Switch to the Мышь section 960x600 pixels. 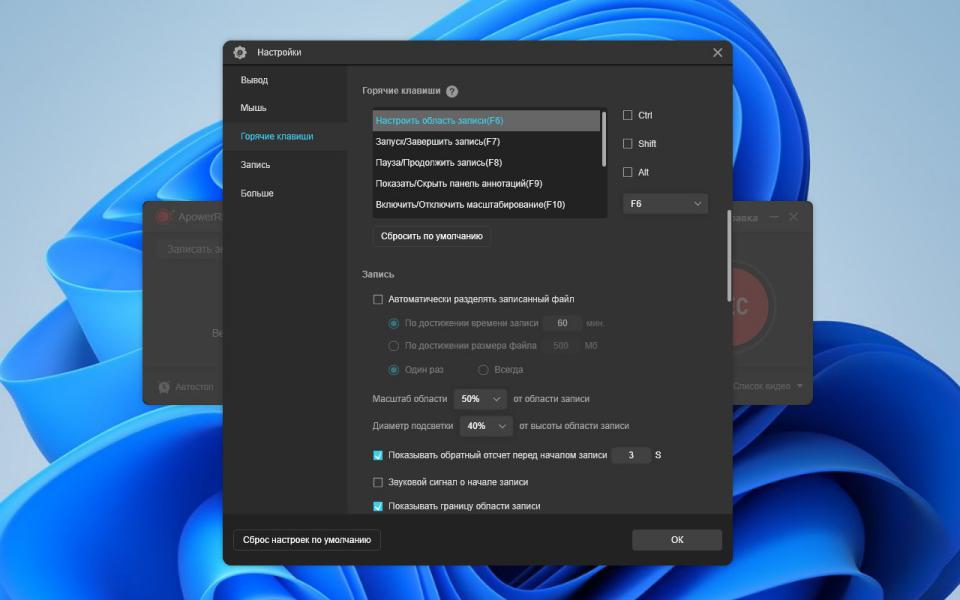coord(253,108)
